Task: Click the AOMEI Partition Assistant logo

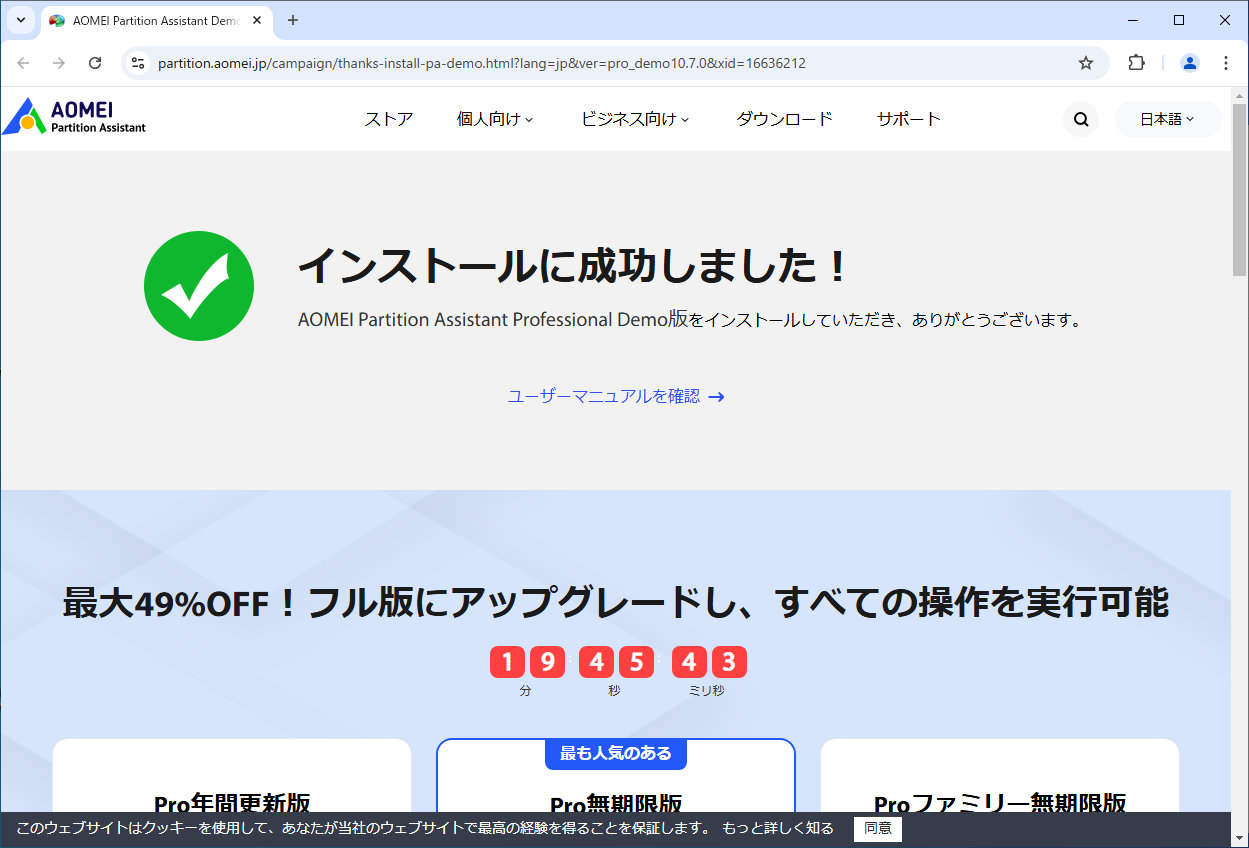Action: point(74,116)
